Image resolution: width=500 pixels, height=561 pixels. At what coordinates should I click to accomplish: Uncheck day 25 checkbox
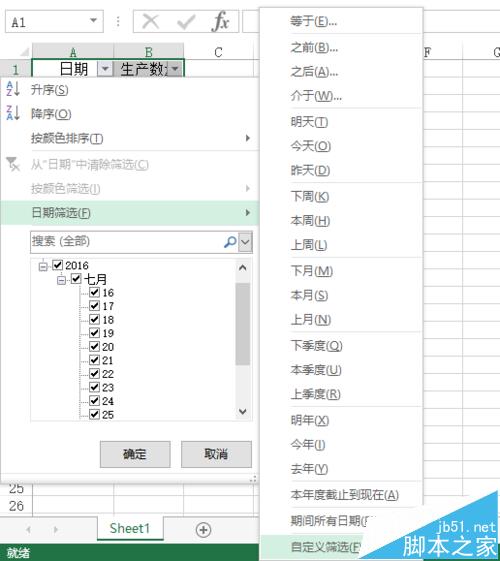(94, 414)
